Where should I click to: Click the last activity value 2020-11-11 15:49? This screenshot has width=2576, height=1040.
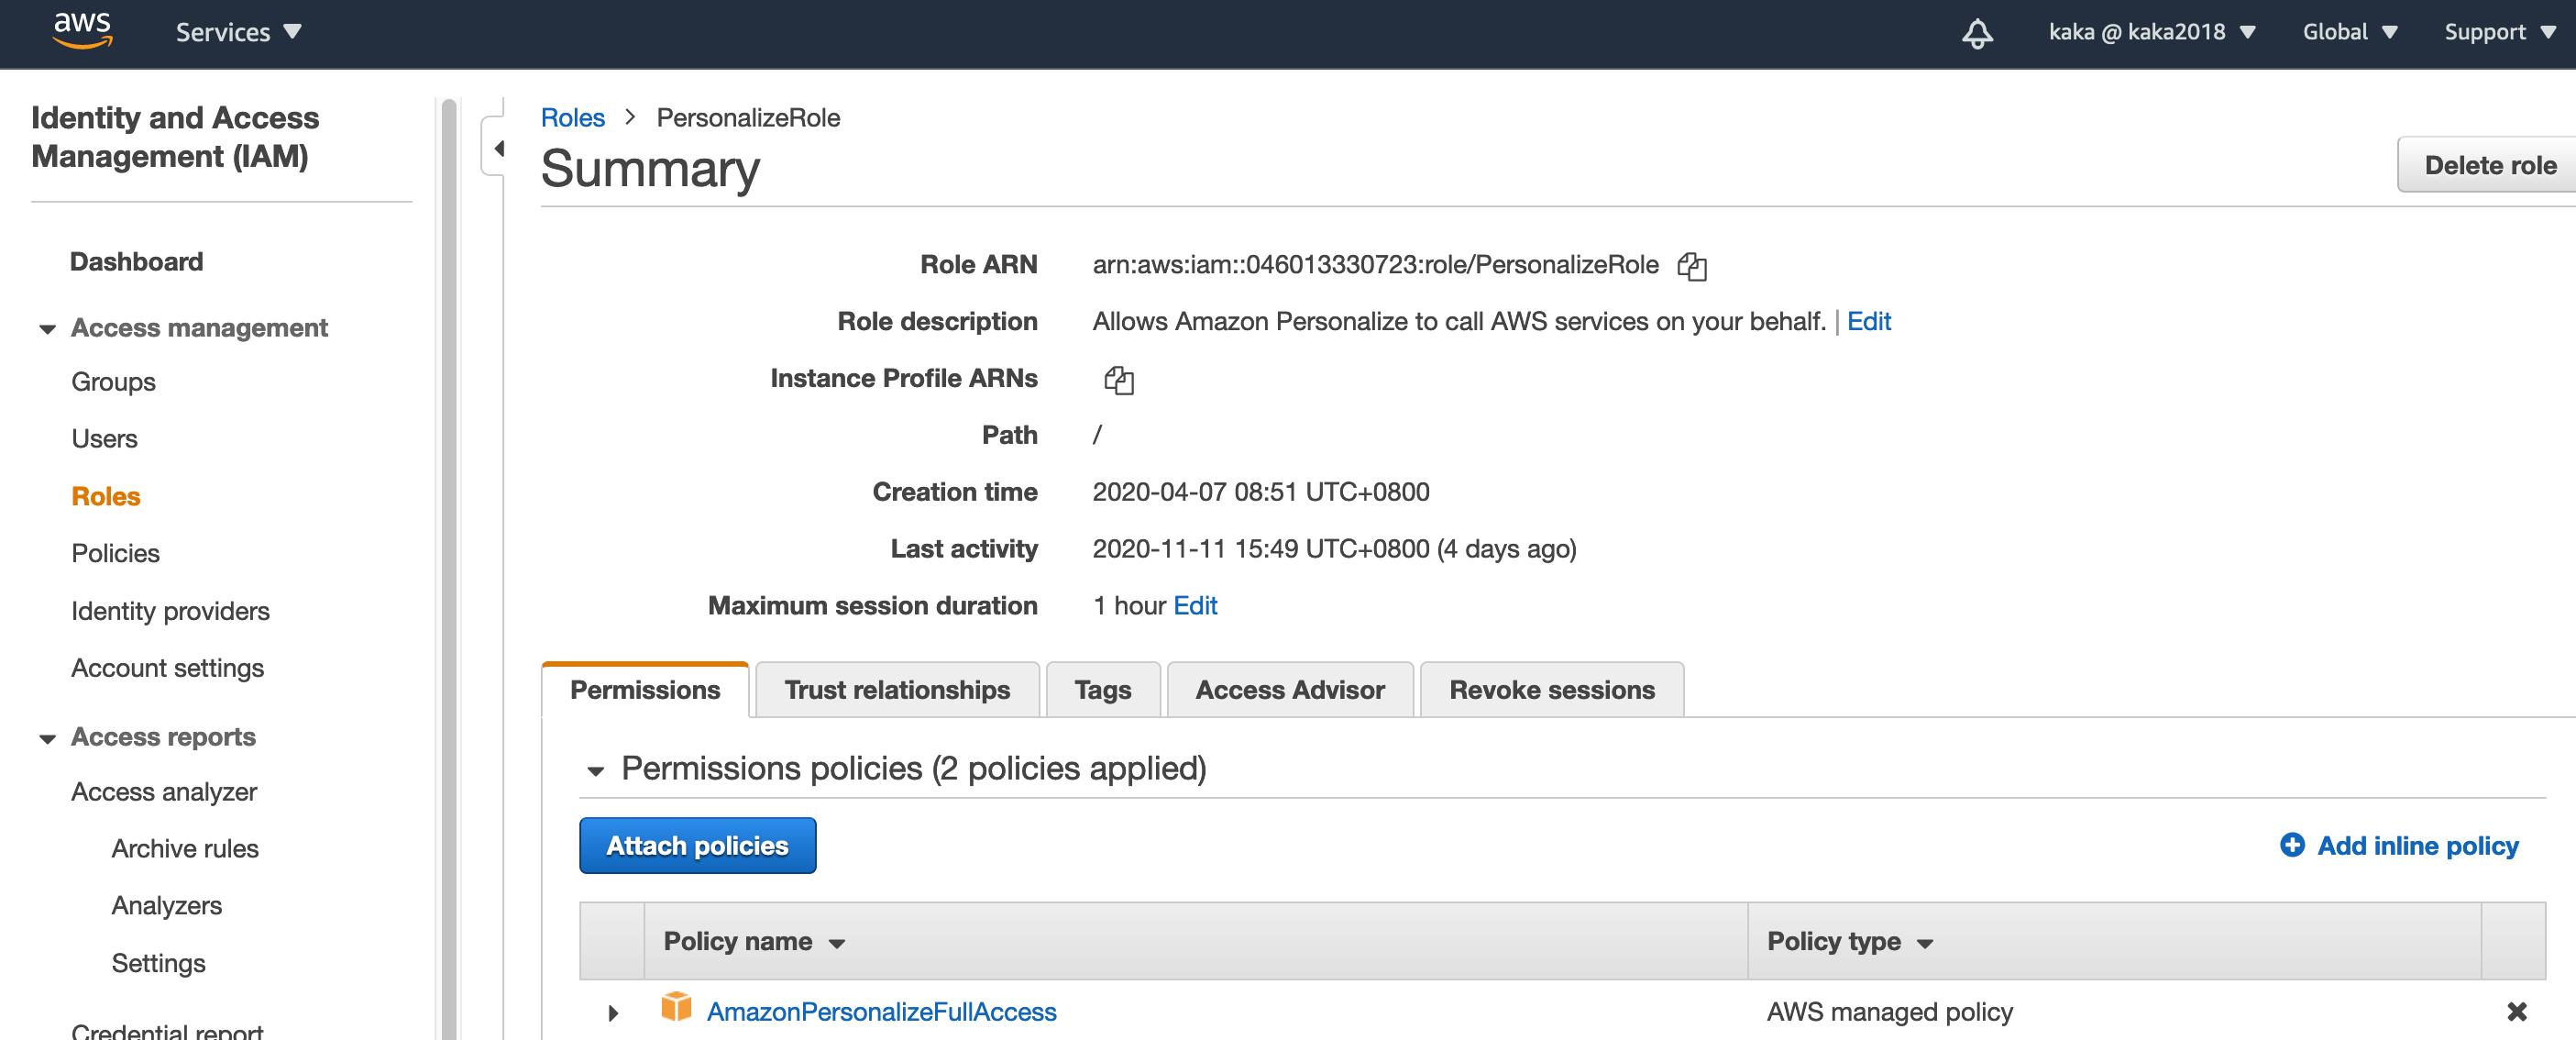pyautogui.click(x=1334, y=549)
